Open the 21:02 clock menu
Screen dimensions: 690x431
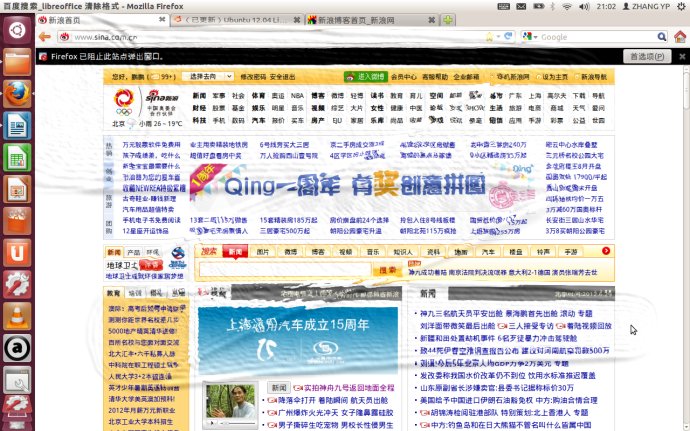pyautogui.click(x=606, y=6)
